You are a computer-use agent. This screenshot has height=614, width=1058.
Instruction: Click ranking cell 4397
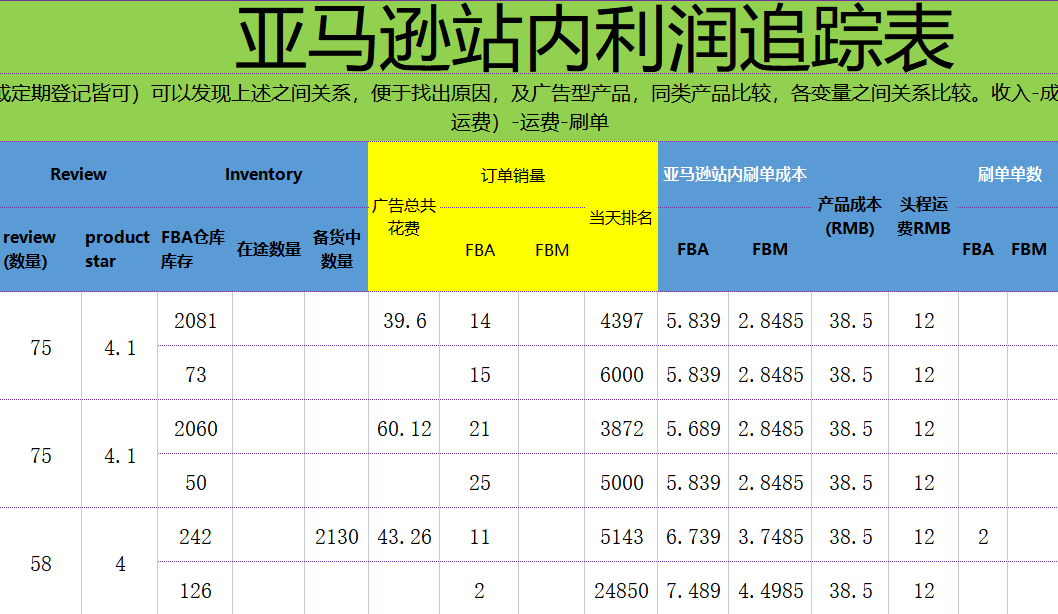(621, 320)
